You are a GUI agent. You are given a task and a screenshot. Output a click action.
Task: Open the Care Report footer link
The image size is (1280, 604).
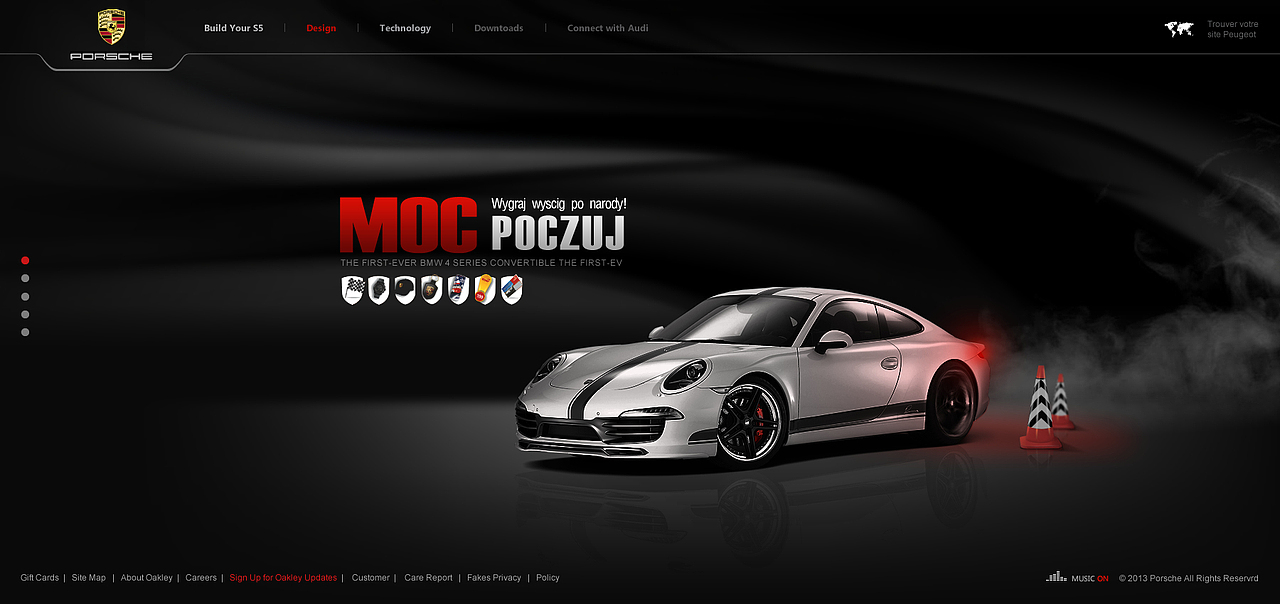(x=429, y=578)
